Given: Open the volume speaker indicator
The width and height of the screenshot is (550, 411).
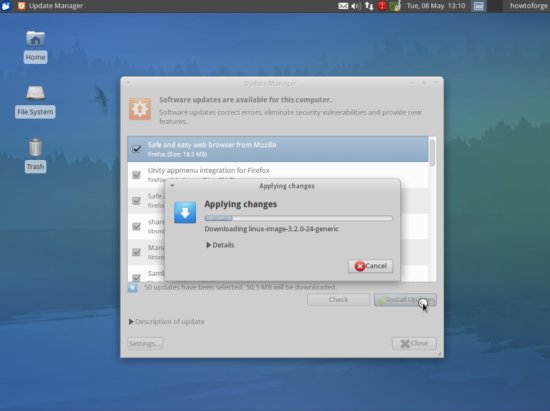Looking at the screenshot, I should tap(356, 6).
